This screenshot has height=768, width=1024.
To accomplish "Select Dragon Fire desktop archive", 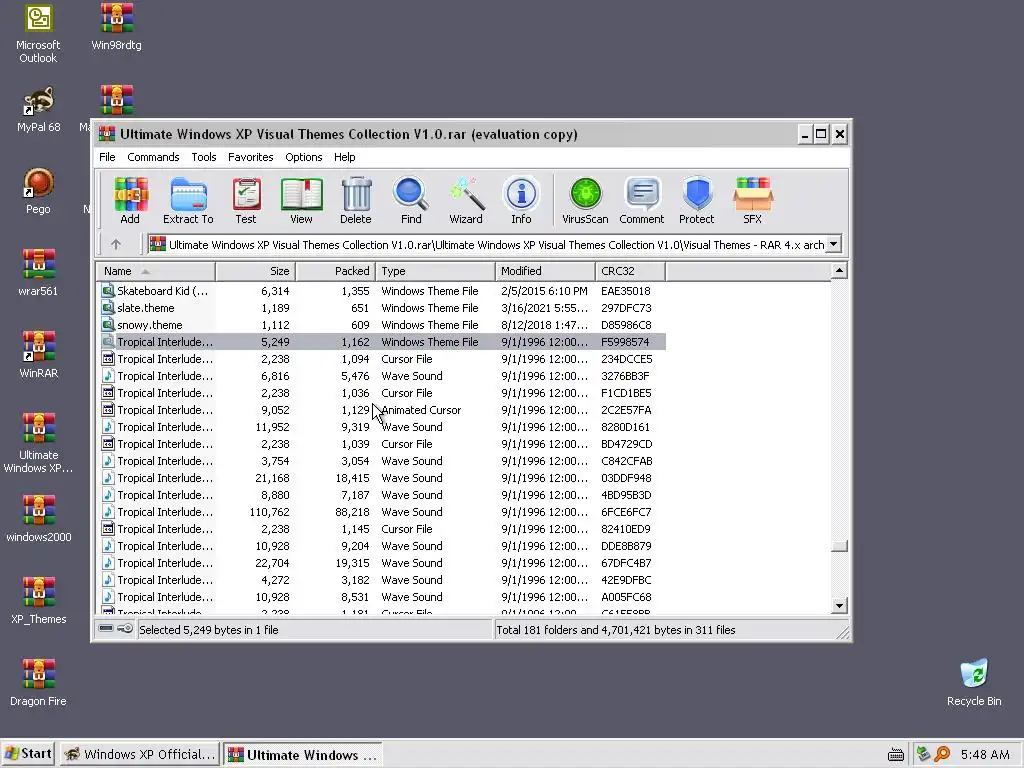I will coord(38,684).
